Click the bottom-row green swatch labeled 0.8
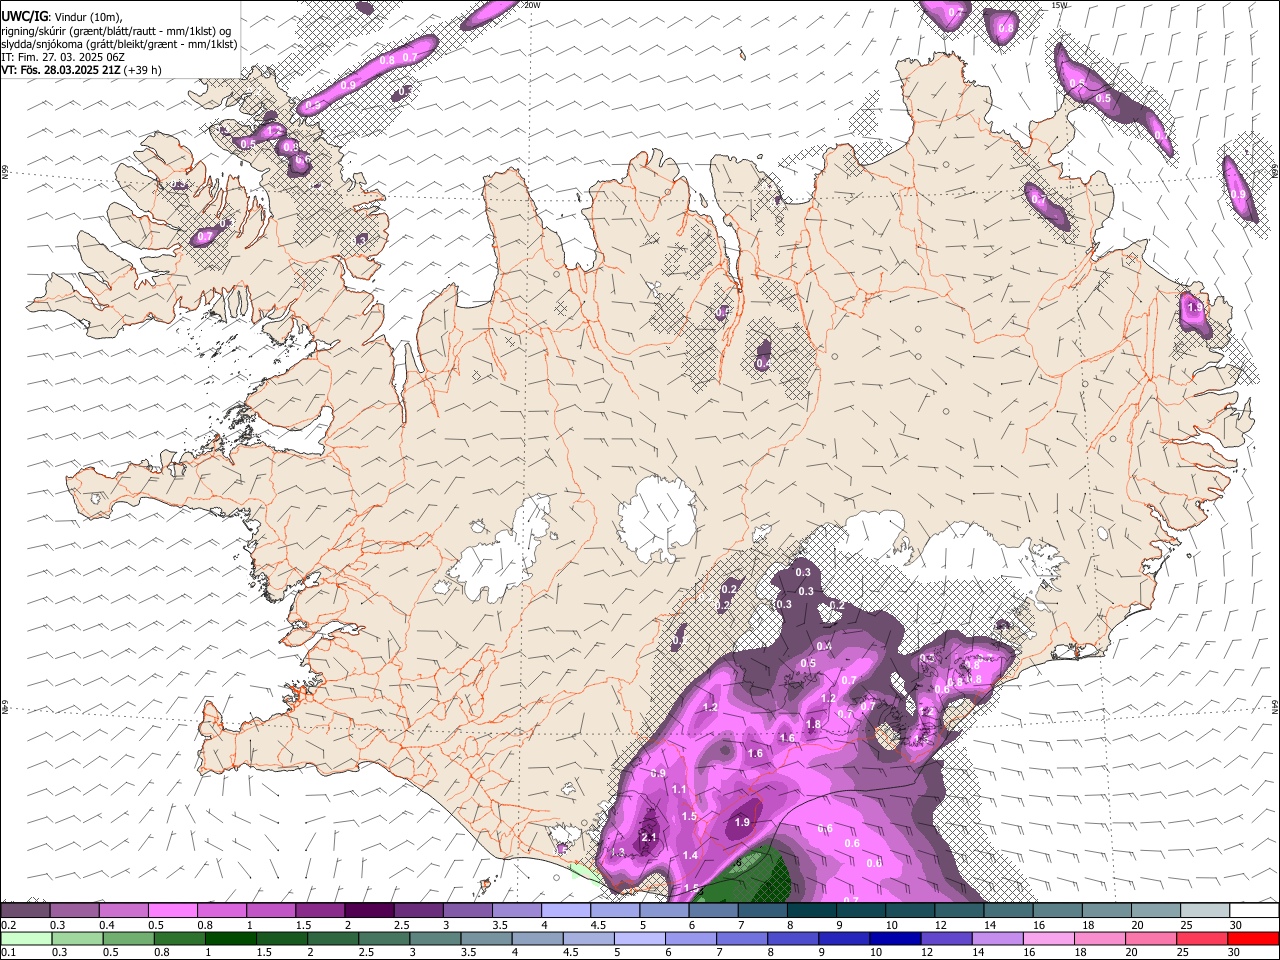This screenshot has height=960, width=1280. click(179, 938)
